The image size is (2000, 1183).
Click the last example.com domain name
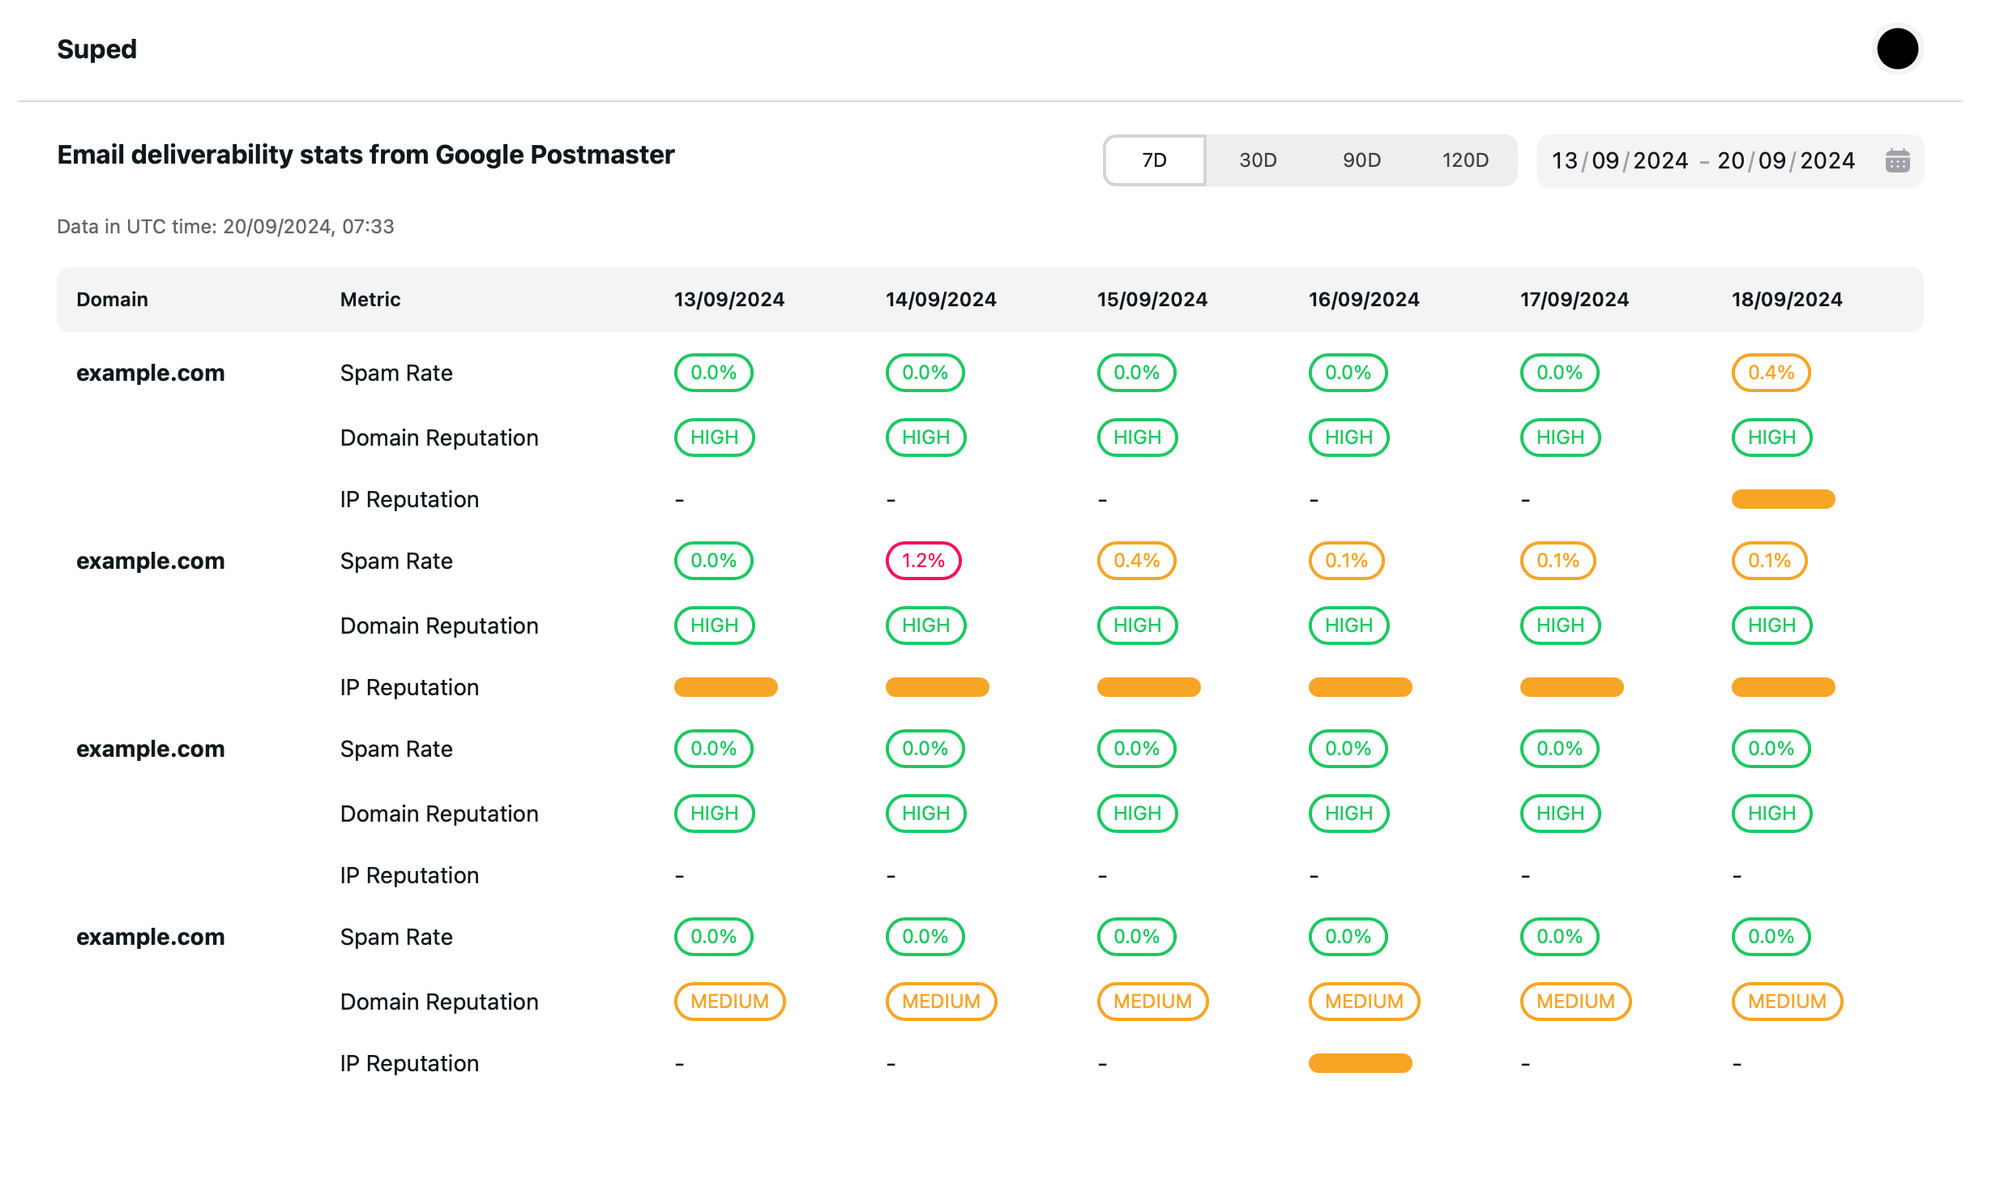[150, 937]
